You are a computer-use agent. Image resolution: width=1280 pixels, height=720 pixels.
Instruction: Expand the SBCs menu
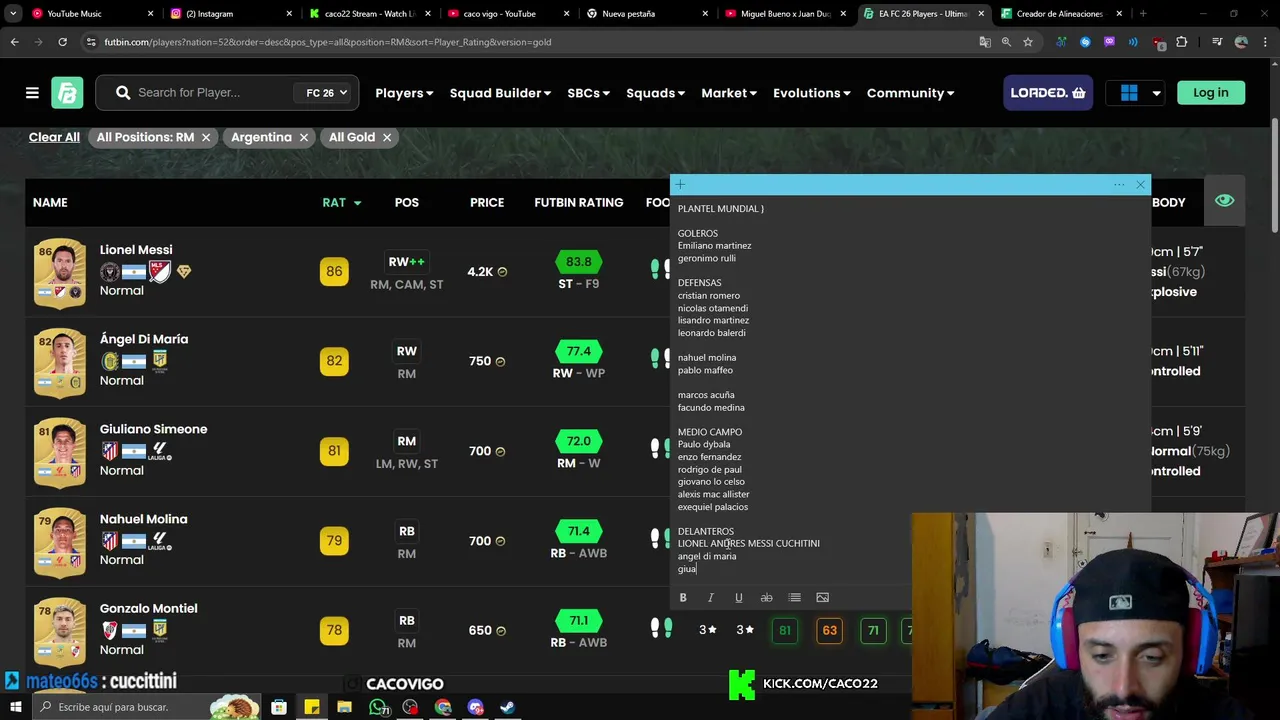[x=588, y=93]
